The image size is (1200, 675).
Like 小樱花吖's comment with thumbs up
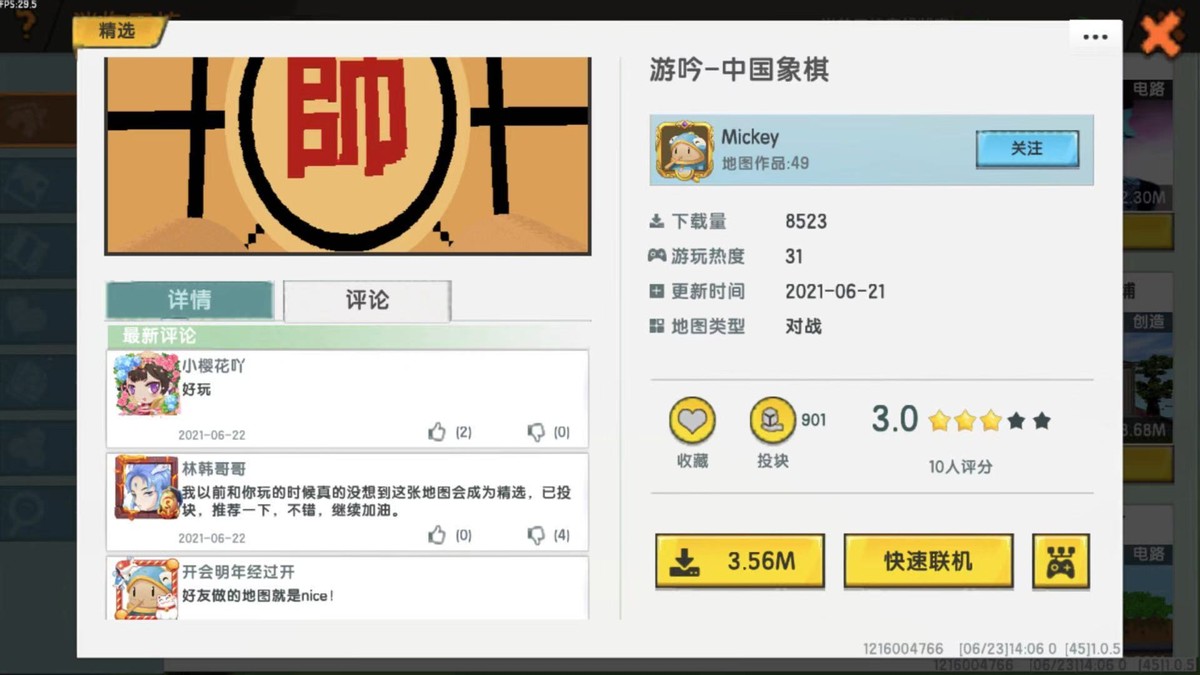[437, 432]
